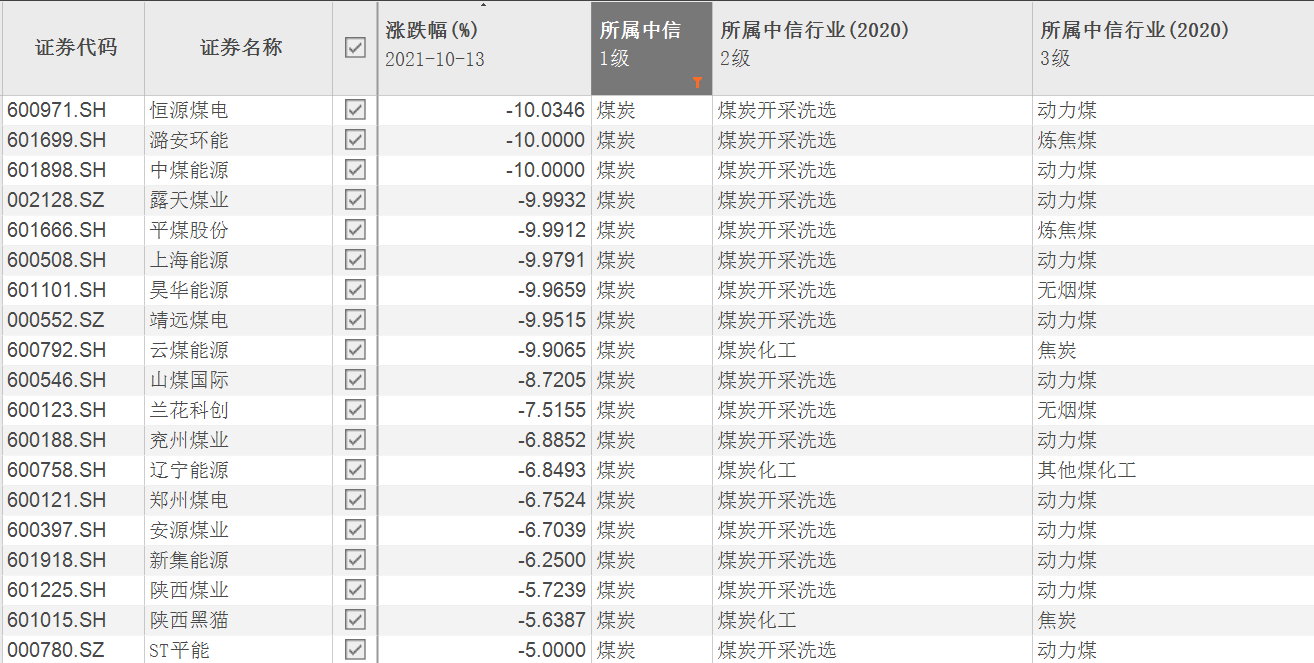
Task: Toggle the checkbox for 露天煤业
Action: point(355,200)
